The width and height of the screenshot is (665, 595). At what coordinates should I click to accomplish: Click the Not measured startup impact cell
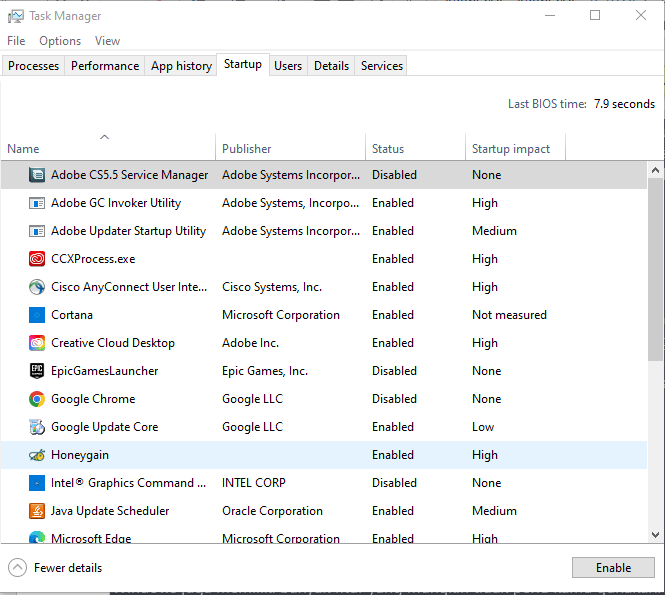[509, 315]
